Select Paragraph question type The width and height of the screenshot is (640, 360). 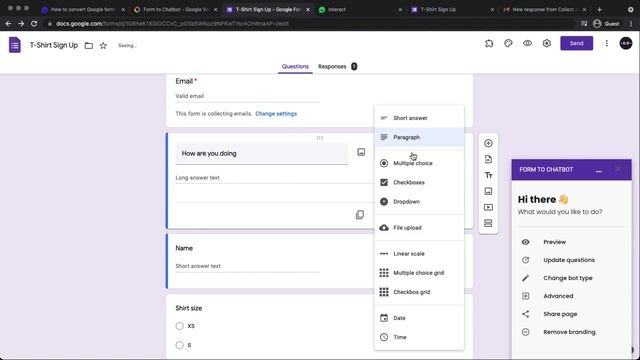click(x=419, y=137)
